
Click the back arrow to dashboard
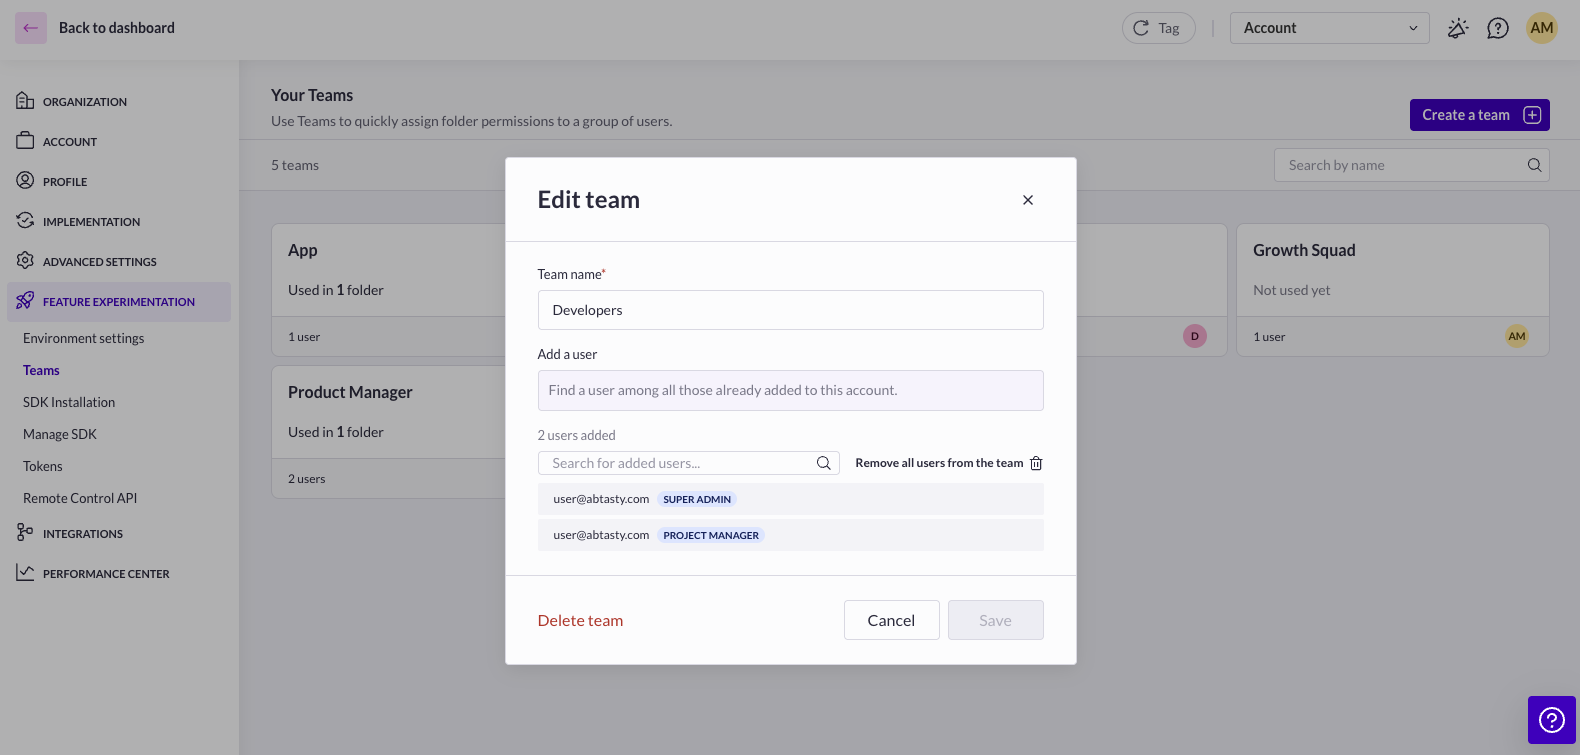31,28
